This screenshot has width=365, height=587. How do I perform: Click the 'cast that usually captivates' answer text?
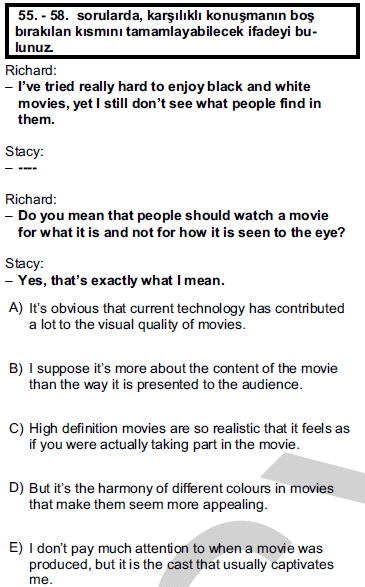[x=181, y=564]
